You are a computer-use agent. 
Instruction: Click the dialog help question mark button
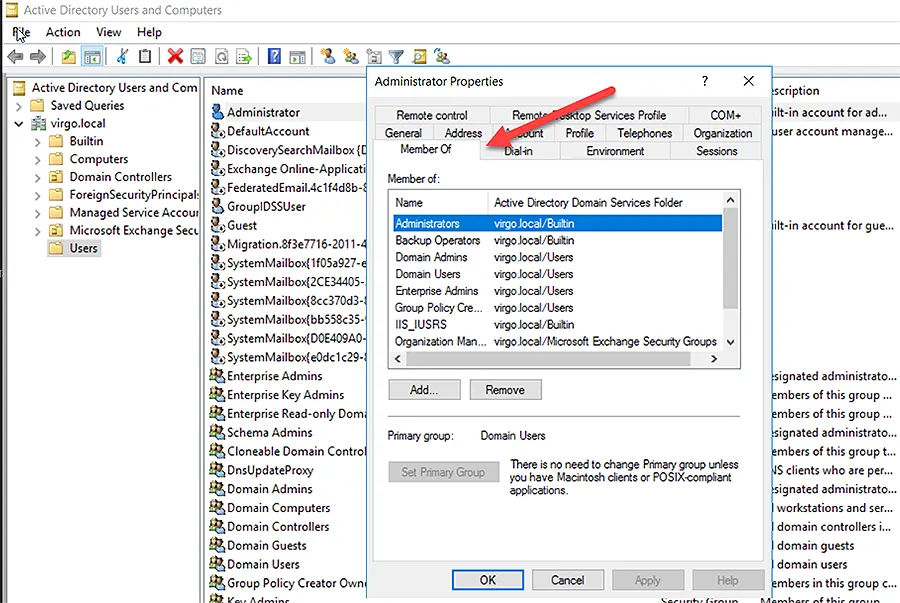pos(705,81)
